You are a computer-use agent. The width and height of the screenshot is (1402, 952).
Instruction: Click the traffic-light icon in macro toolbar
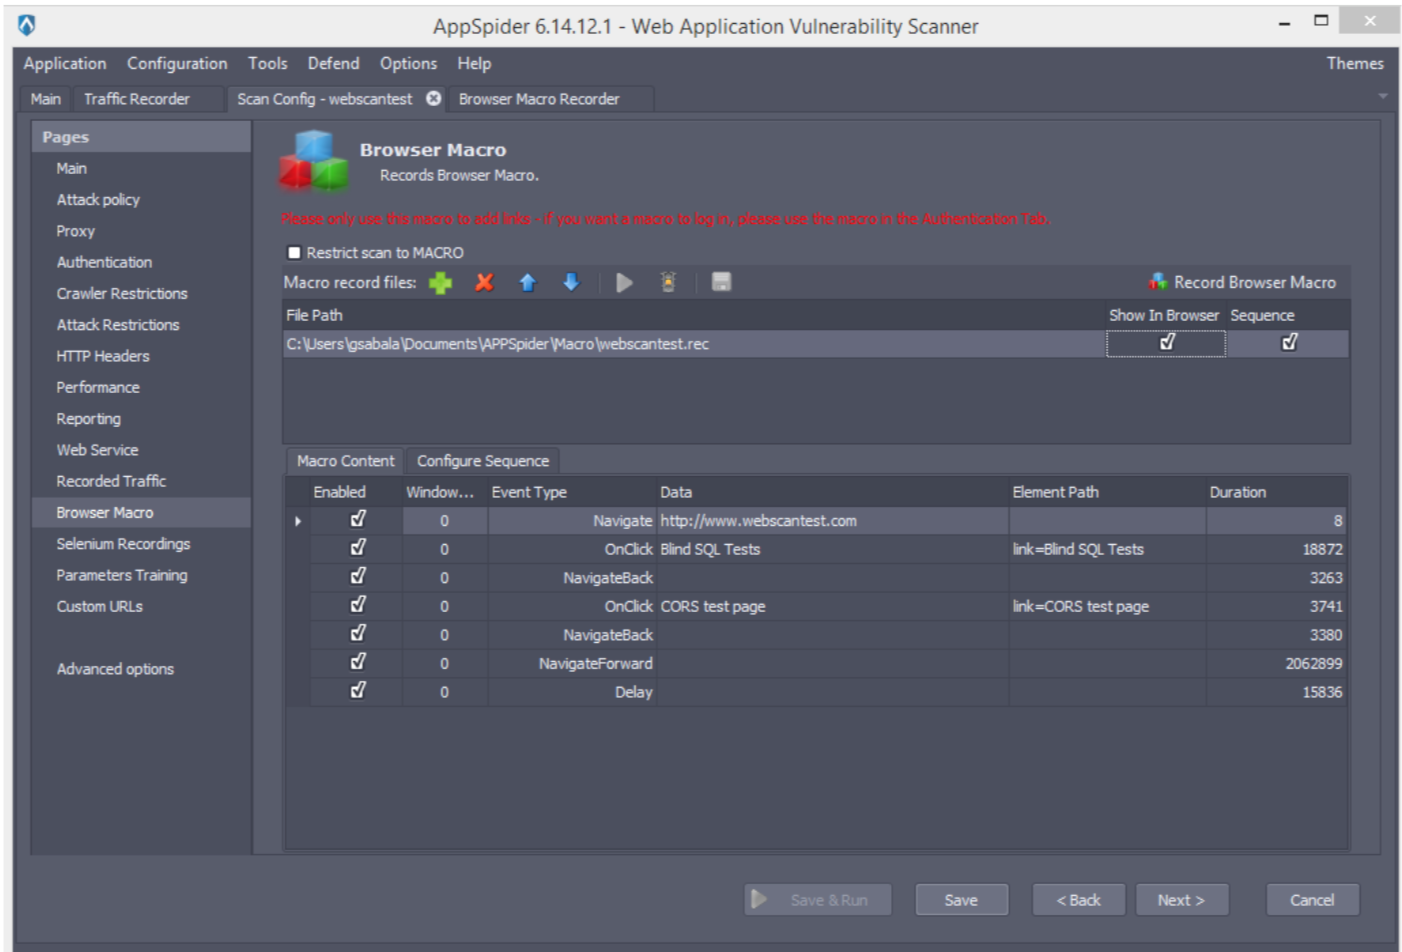pos(668,283)
